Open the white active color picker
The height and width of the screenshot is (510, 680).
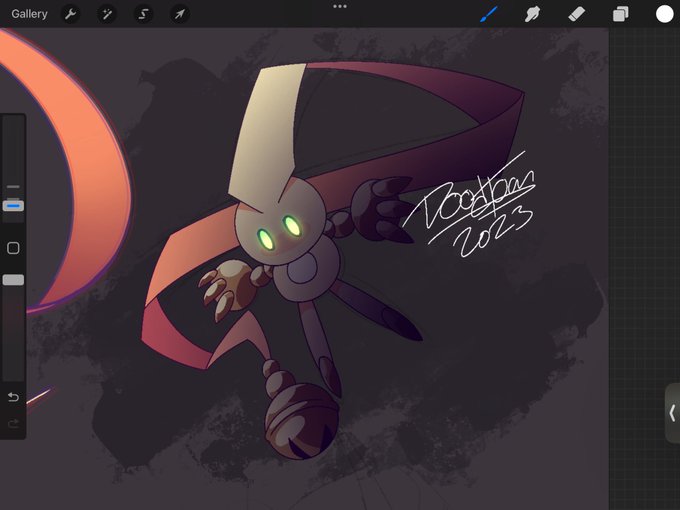pyautogui.click(x=664, y=14)
